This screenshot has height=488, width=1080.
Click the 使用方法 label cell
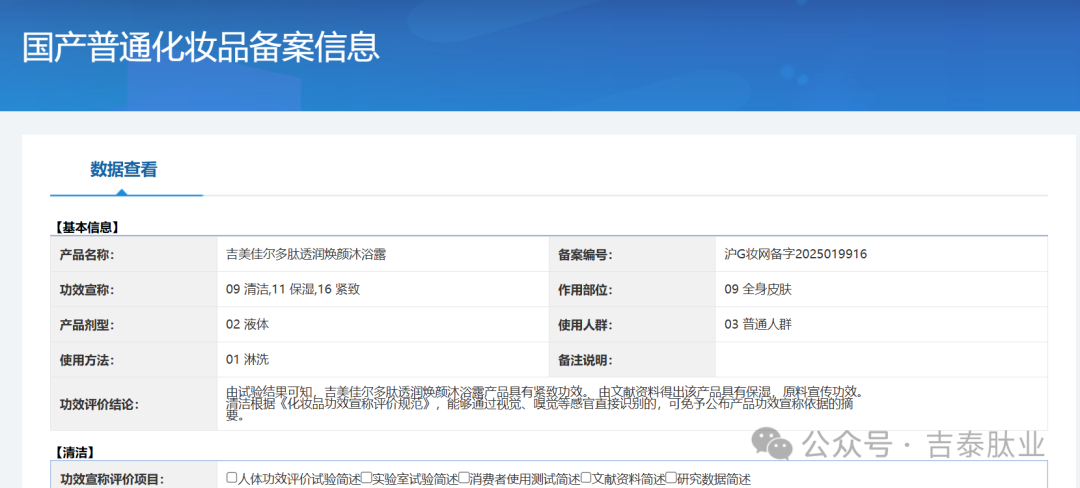(134, 360)
